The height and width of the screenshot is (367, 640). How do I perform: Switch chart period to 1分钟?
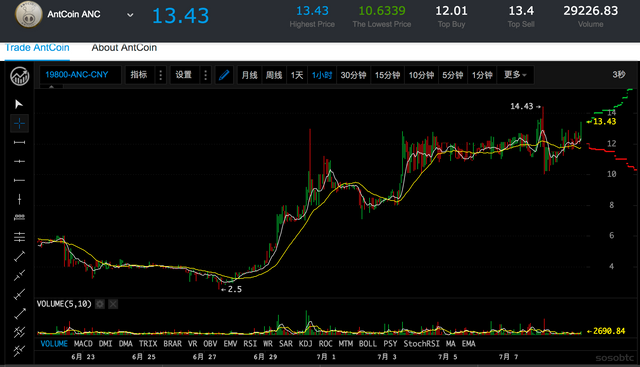482,75
